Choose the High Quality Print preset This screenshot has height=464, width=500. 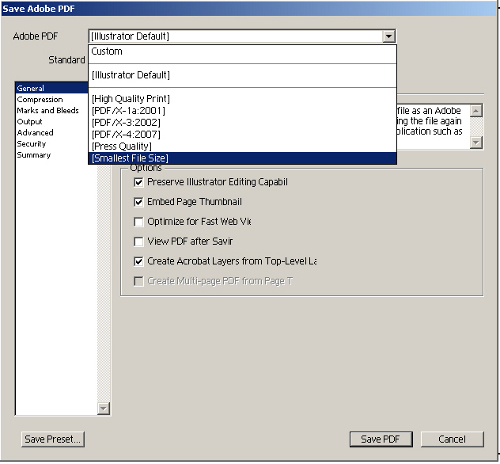(242, 99)
